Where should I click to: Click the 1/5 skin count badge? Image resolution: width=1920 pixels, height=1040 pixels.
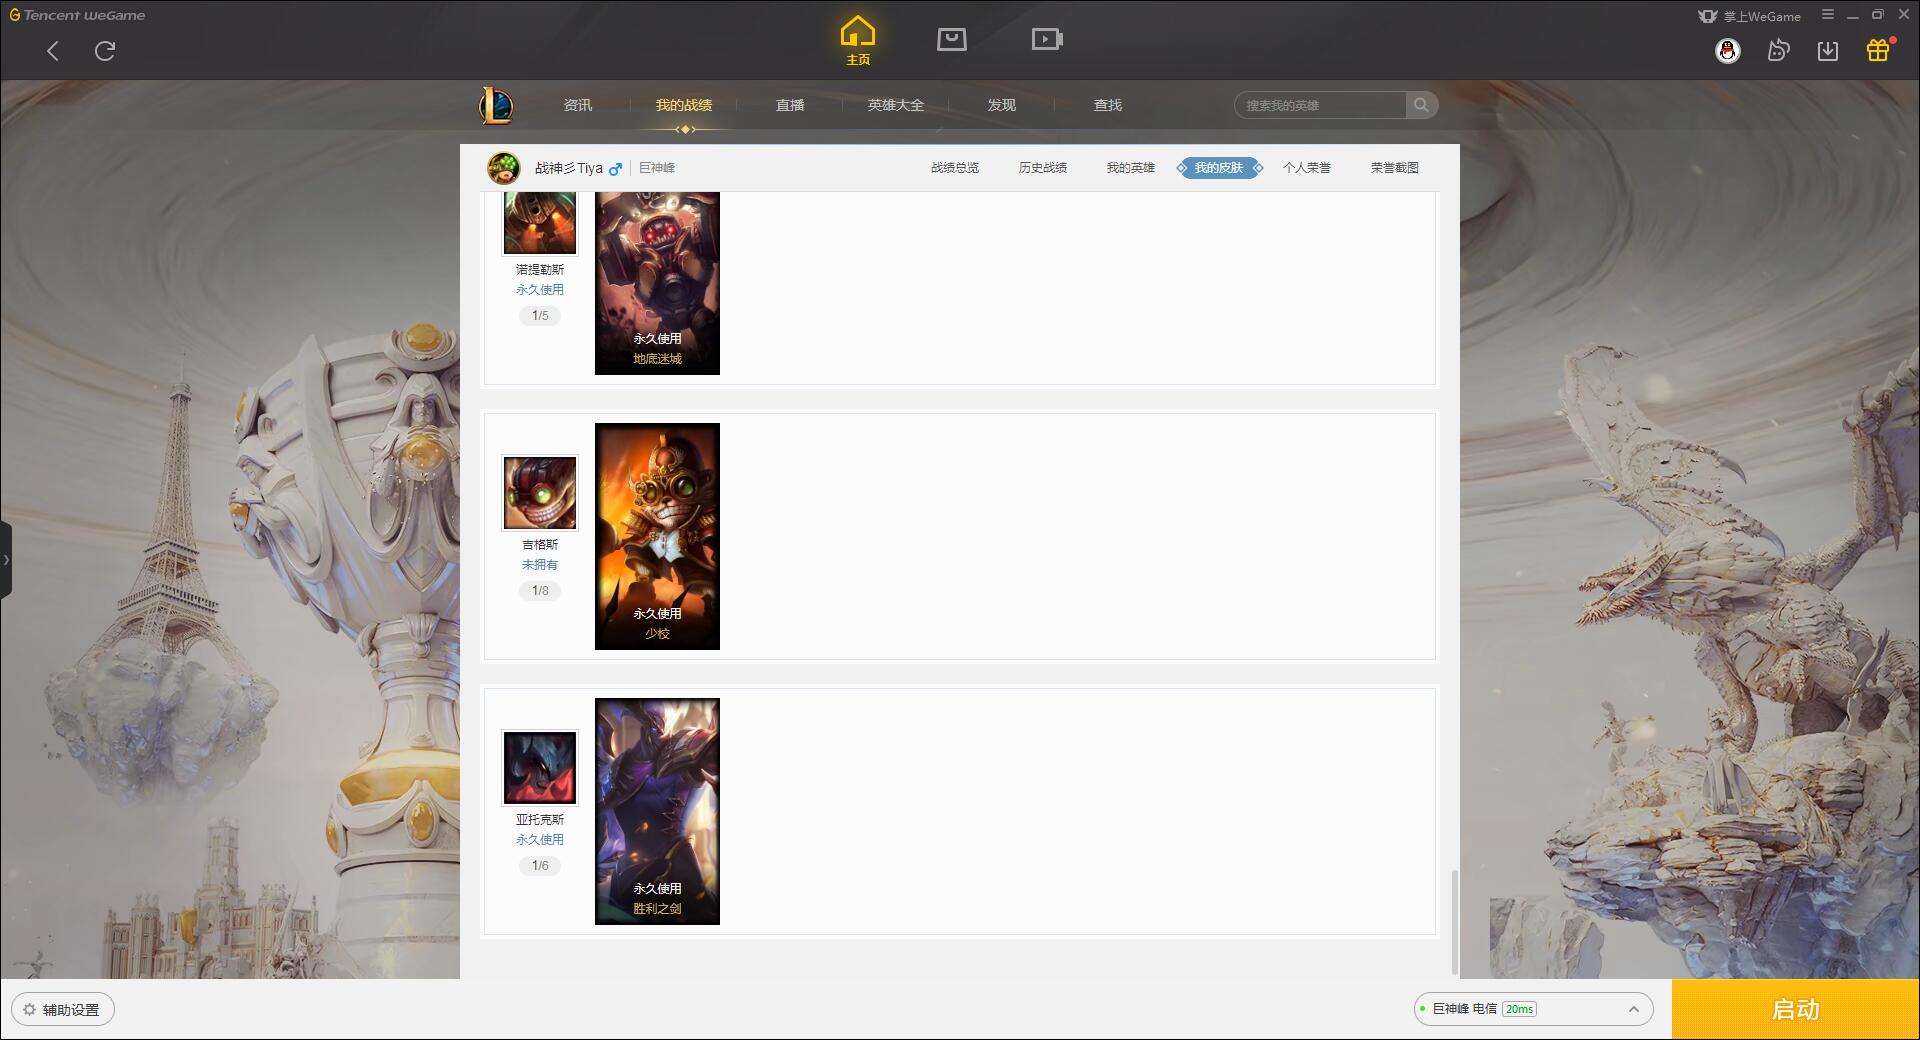540,316
